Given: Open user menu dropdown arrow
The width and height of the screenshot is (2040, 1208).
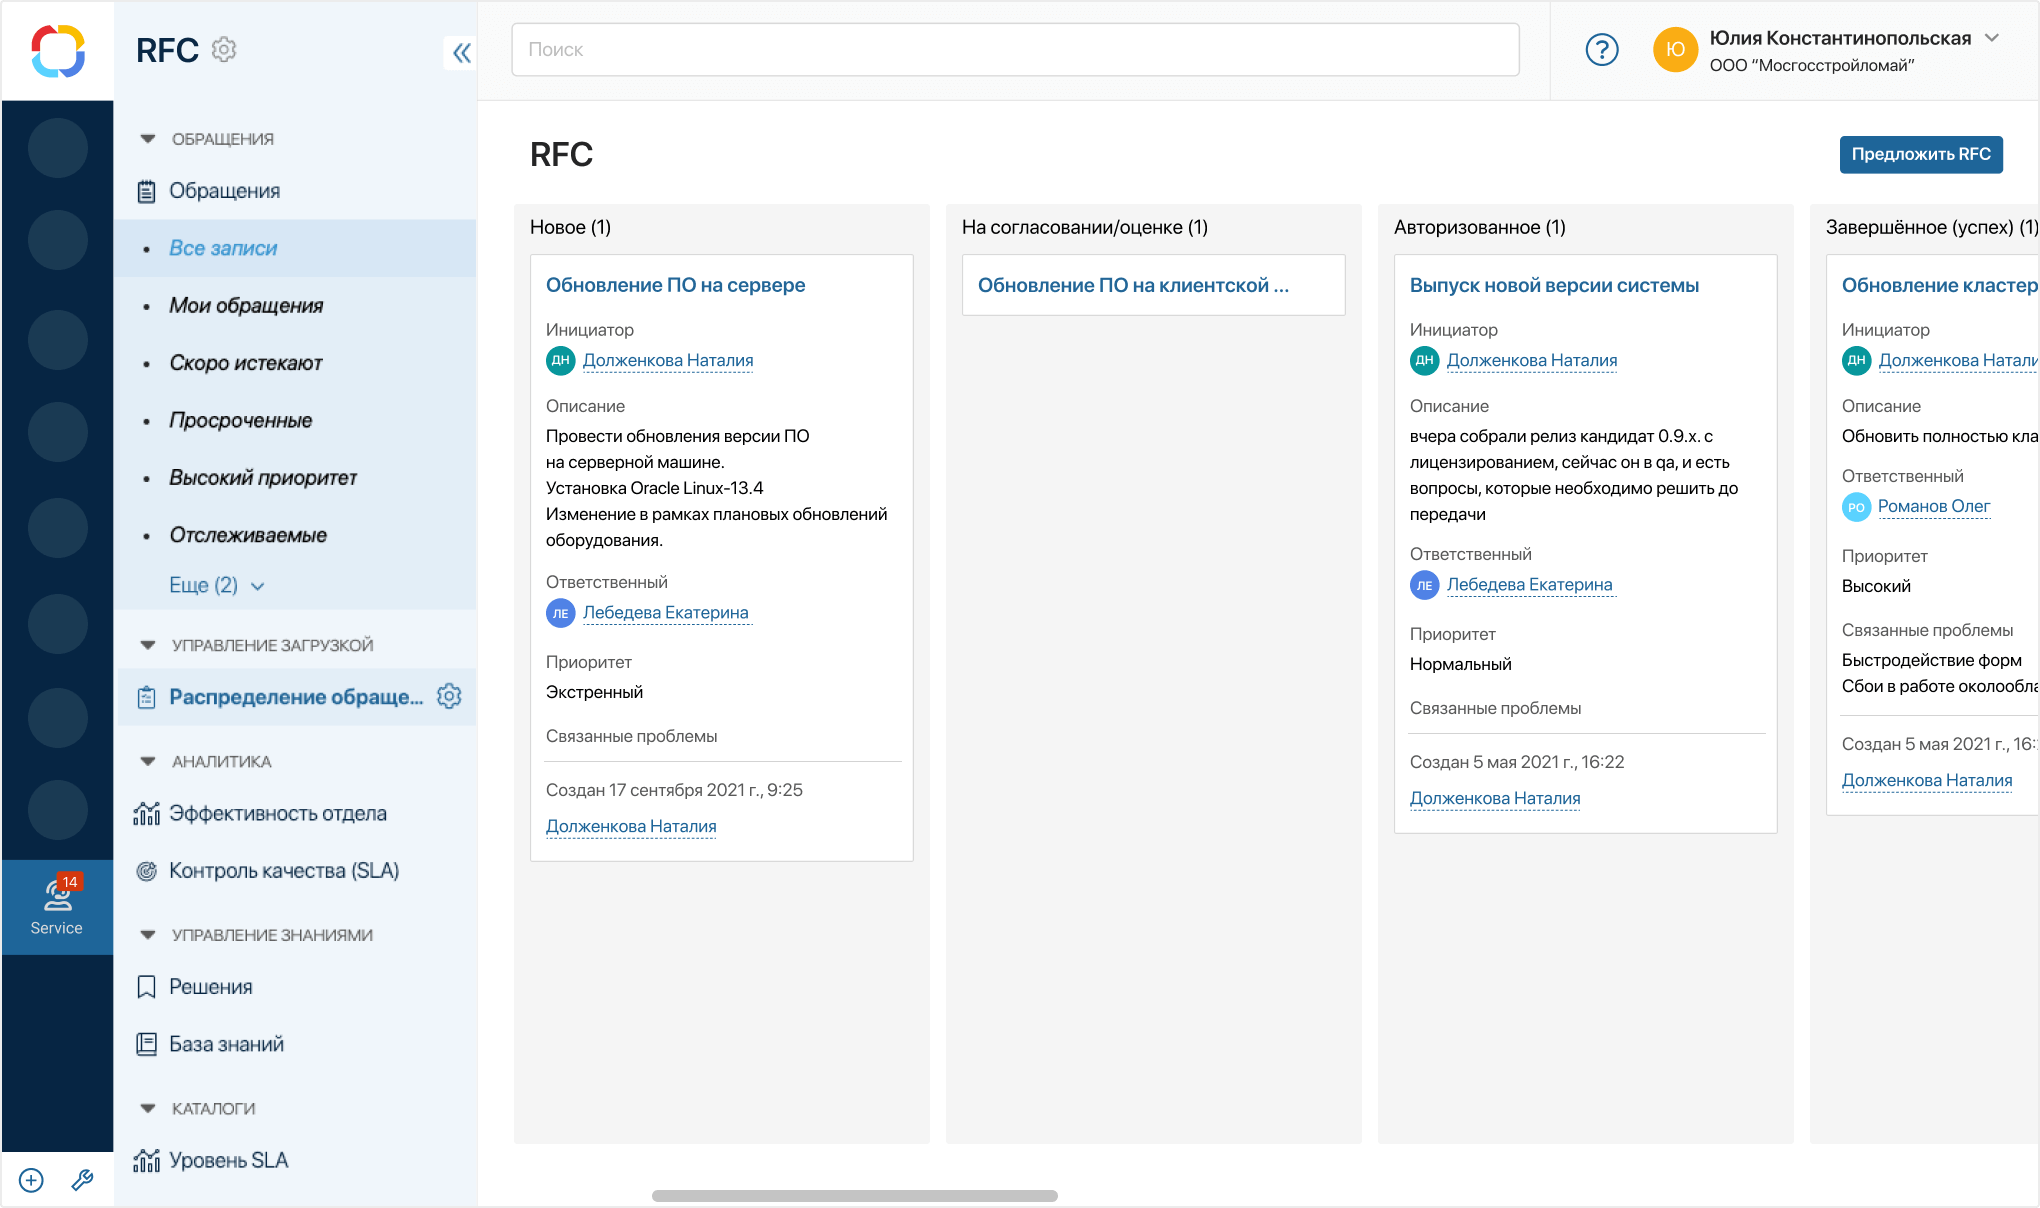Looking at the screenshot, I should [1992, 38].
